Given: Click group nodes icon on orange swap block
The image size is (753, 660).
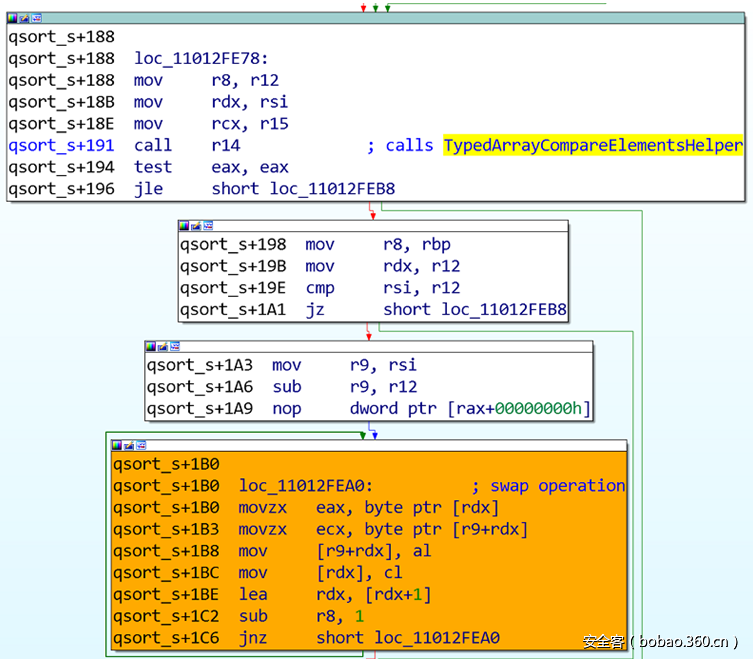Looking at the screenshot, I should [142, 445].
